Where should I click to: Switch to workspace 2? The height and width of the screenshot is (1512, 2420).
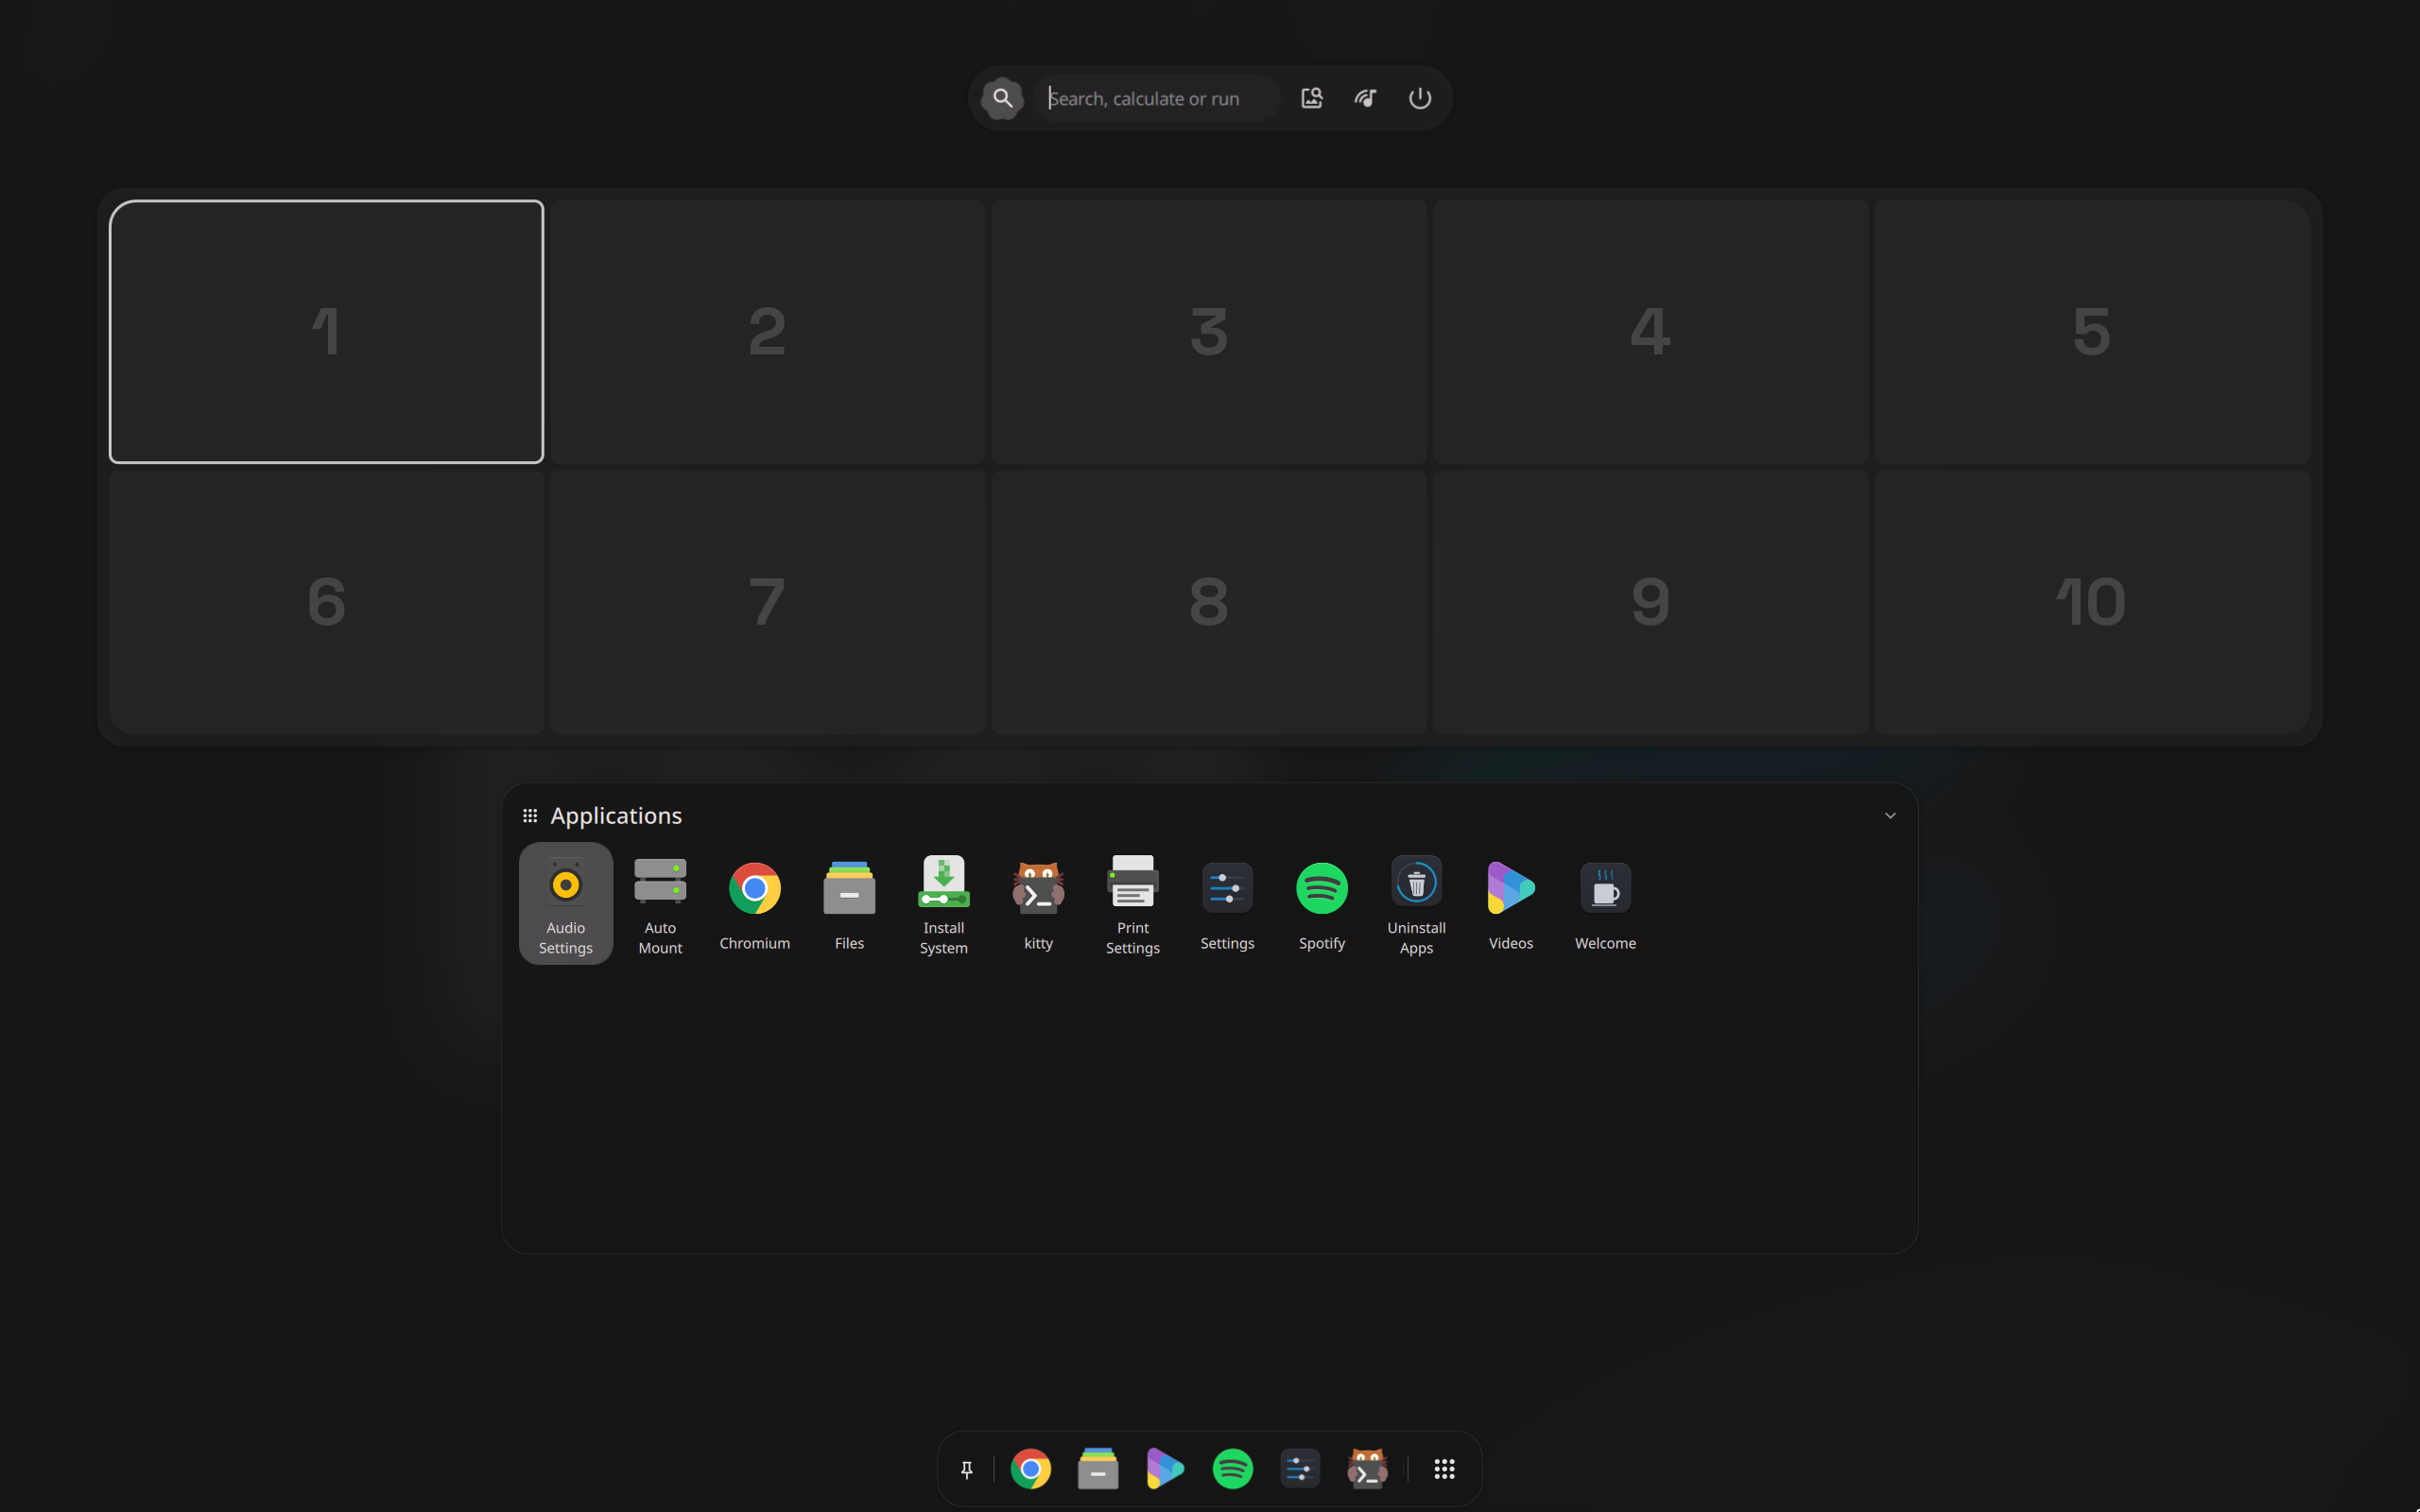[x=767, y=331]
